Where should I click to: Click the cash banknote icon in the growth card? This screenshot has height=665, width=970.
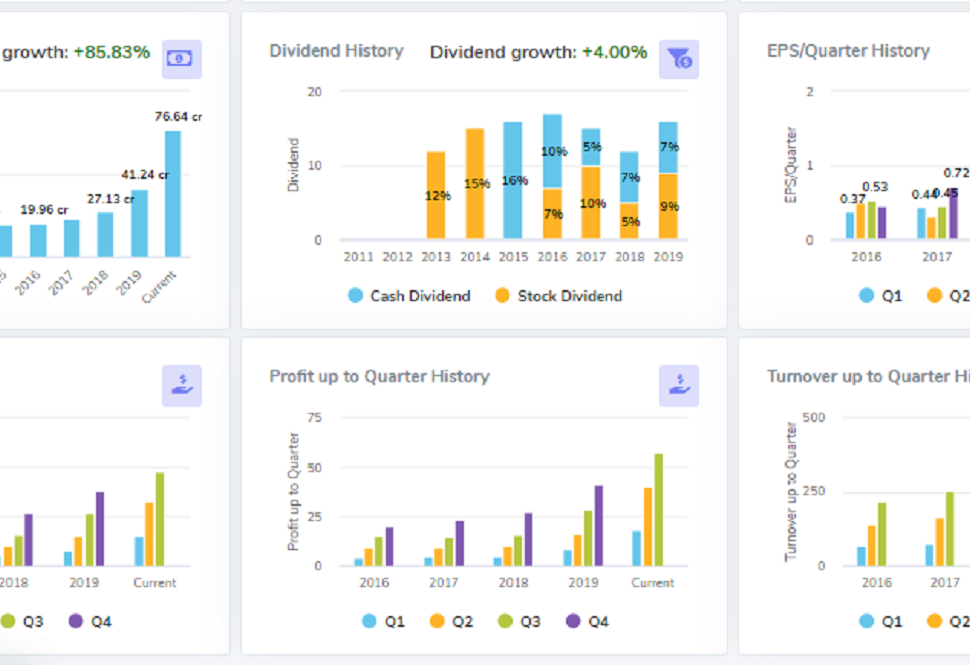click(x=181, y=59)
